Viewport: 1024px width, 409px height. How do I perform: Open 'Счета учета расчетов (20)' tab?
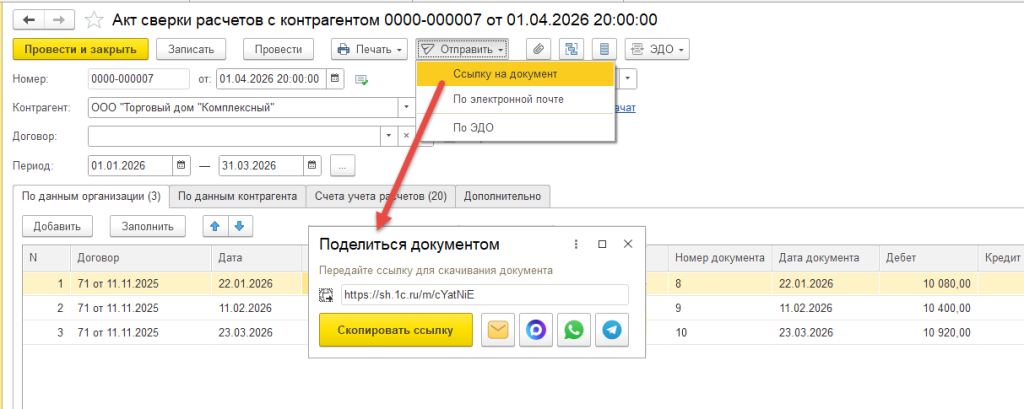[x=379, y=196]
